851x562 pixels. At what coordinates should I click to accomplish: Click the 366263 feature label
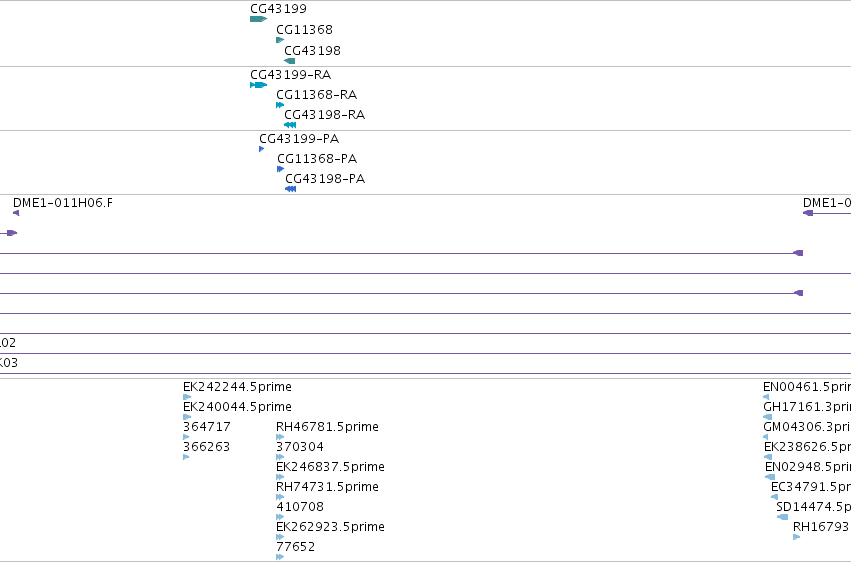pyautogui.click(x=206, y=447)
